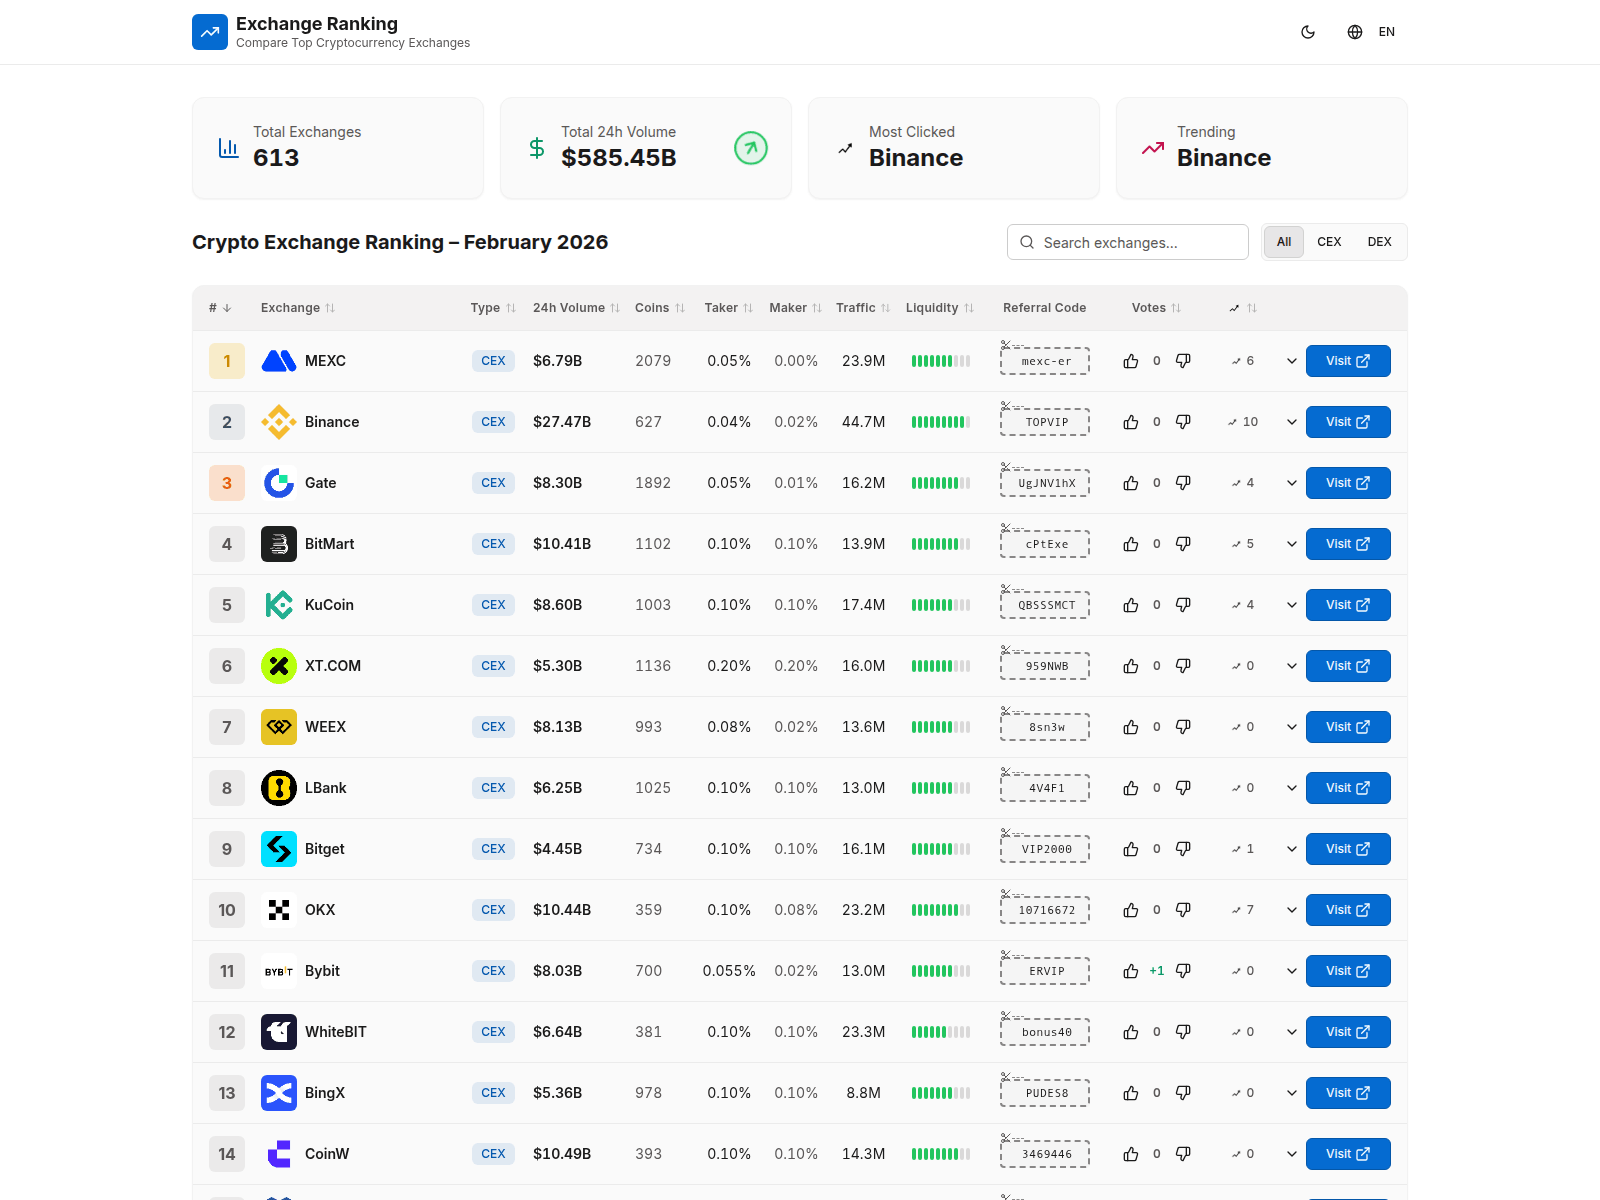
Task: Downvote BitMart with the thumbs-down icon
Action: pos(1183,544)
